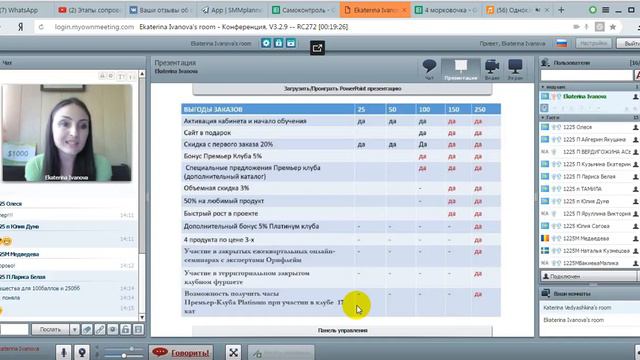Click the Говорить! talk button
Image resolution: width=640 pixels, height=360 pixels.
pos(181,353)
